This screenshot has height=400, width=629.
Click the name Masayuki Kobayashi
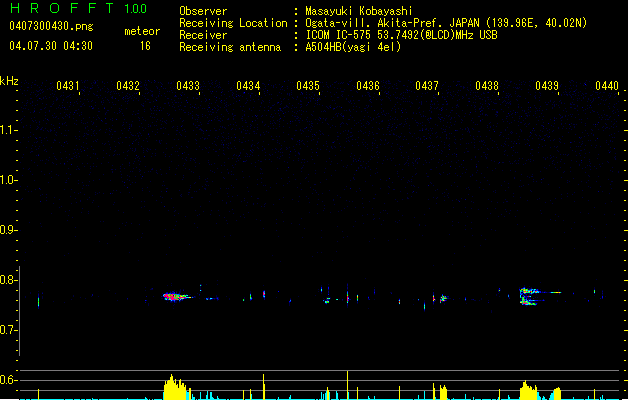pos(359,11)
